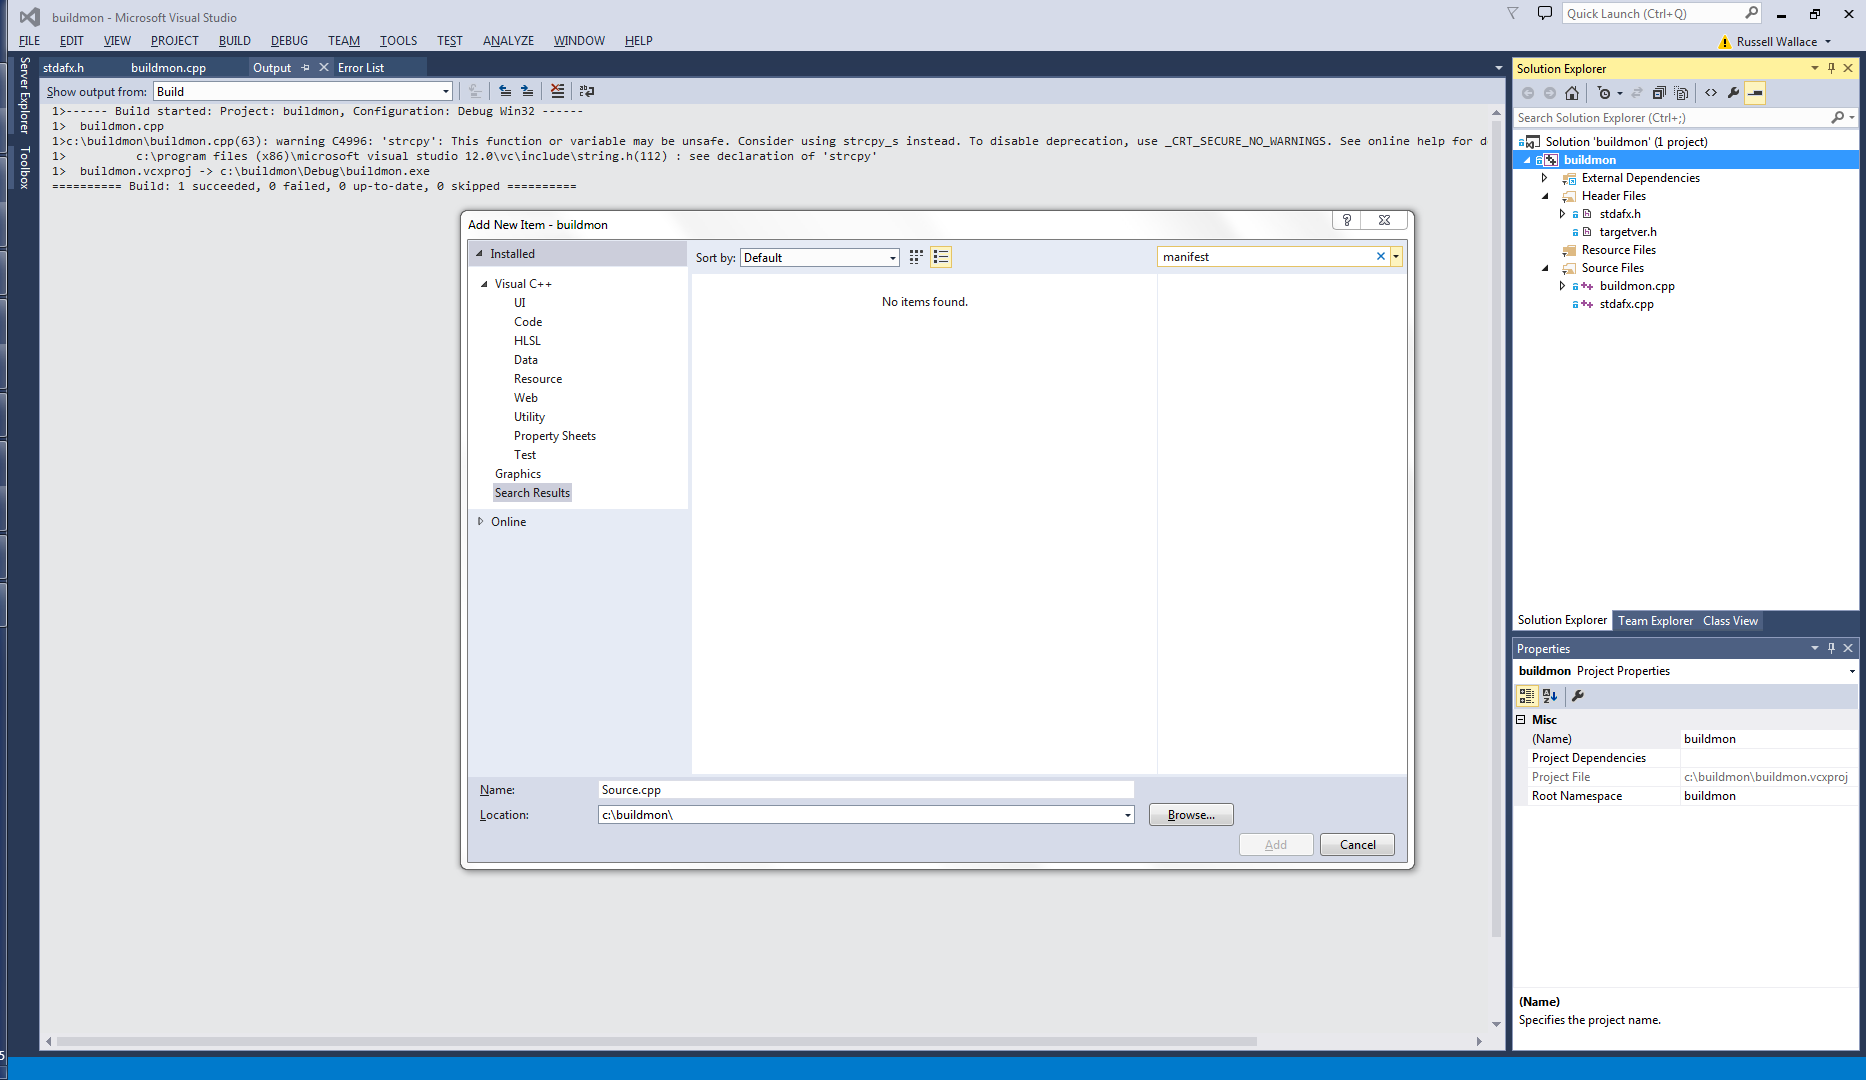Click the Output horizontal scrollbar thumb
This screenshot has width=1866, height=1080.
(656, 1041)
